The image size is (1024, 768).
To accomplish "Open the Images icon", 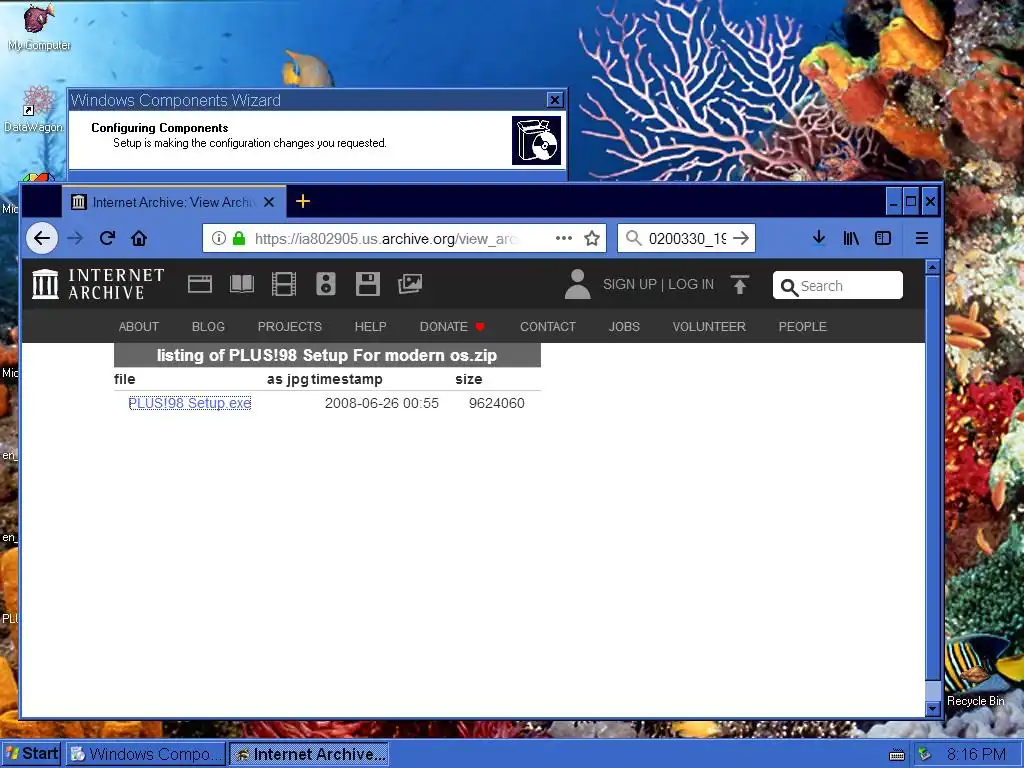I will coord(410,283).
